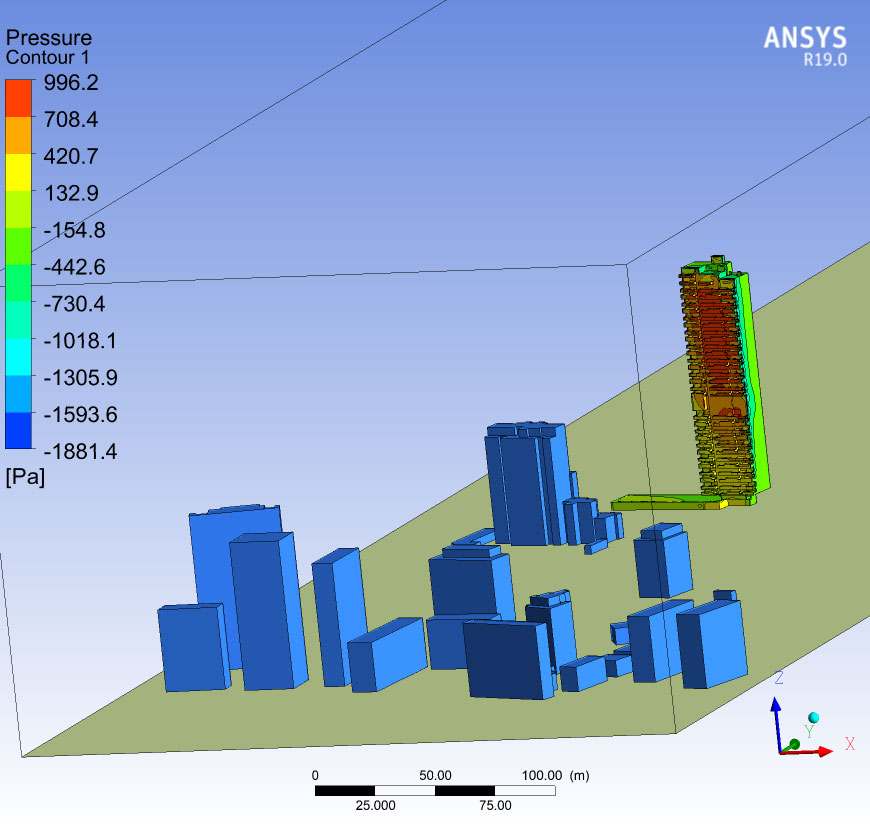
Task: Click the 'Pressure' legend title
Action: click(49, 38)
